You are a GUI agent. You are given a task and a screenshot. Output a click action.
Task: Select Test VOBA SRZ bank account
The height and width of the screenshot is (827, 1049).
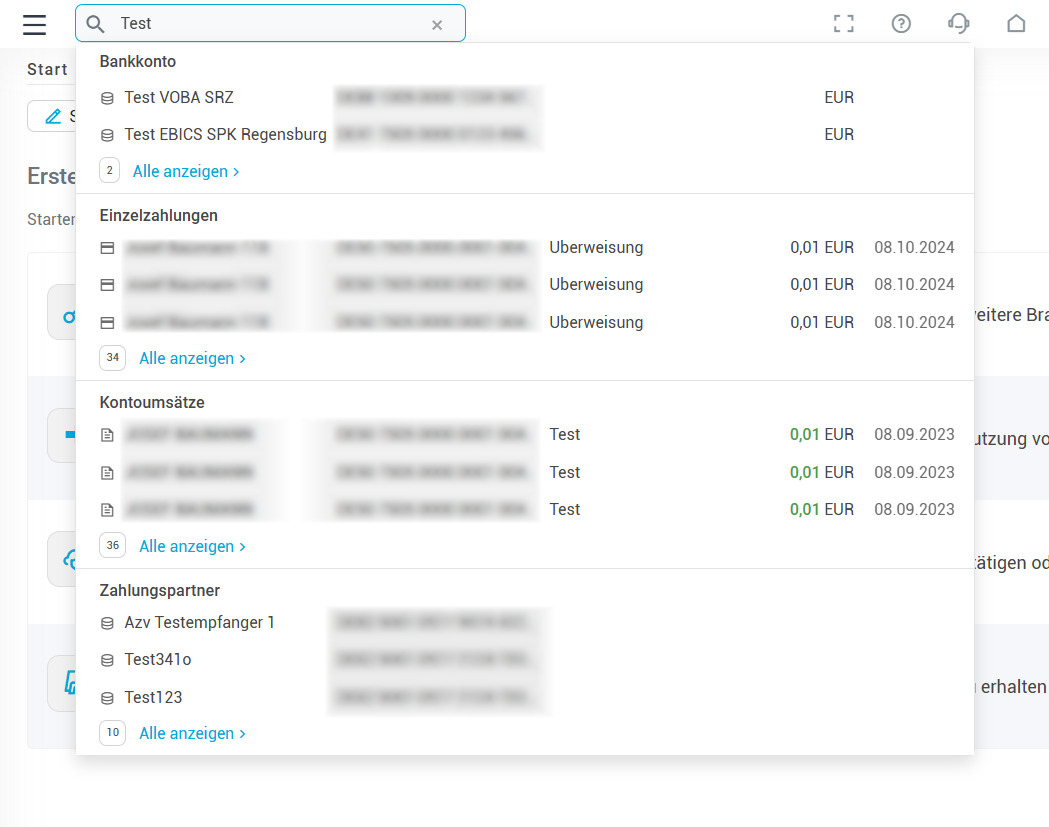click(179, 98)
